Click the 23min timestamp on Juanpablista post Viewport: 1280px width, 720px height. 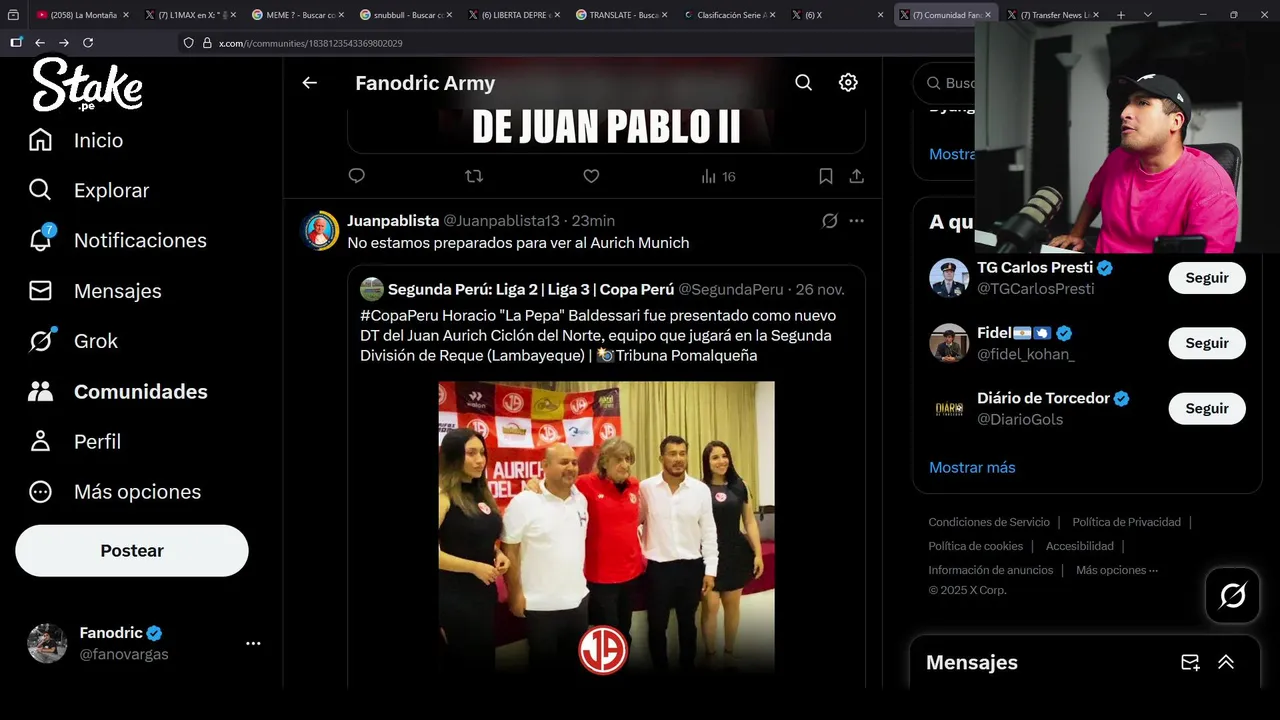pyautogui.click(x=593, y=220)
